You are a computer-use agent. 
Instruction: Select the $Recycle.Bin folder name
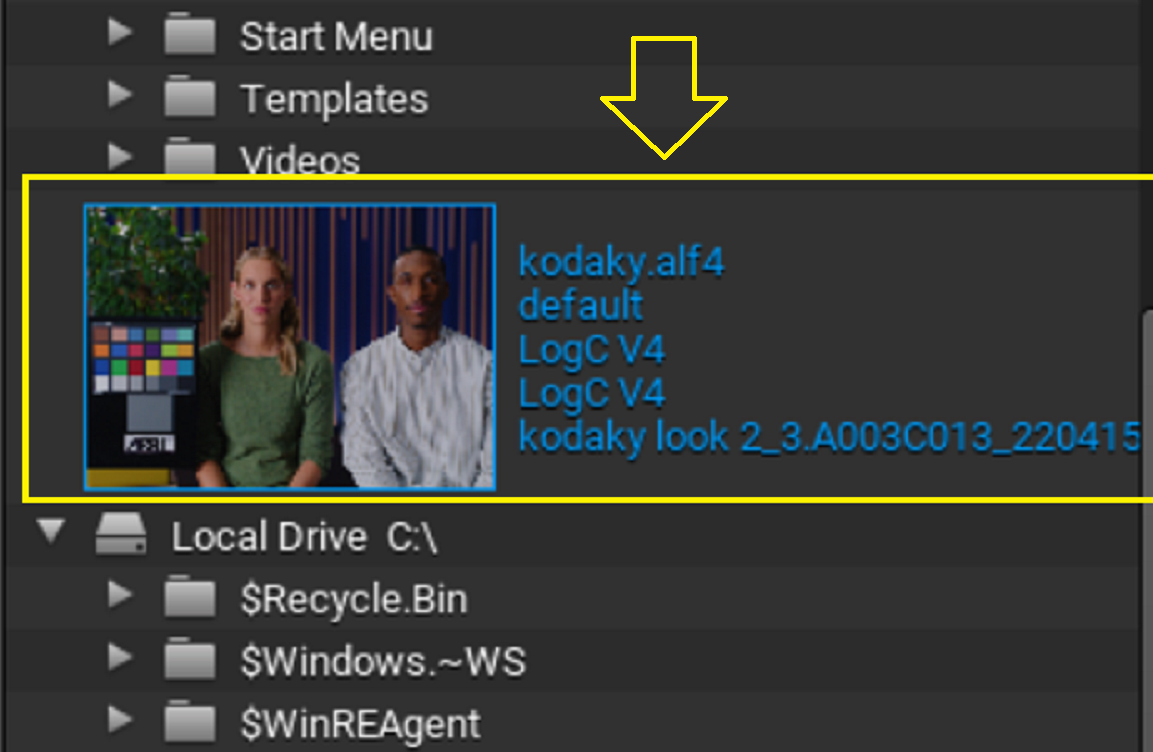tap(354, 599)
